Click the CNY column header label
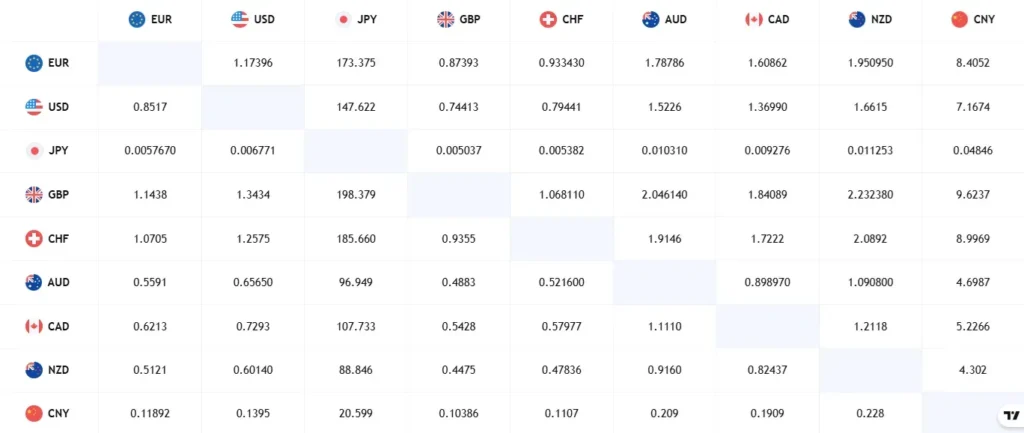This screenshot has height=433, width=1024. 984,19
